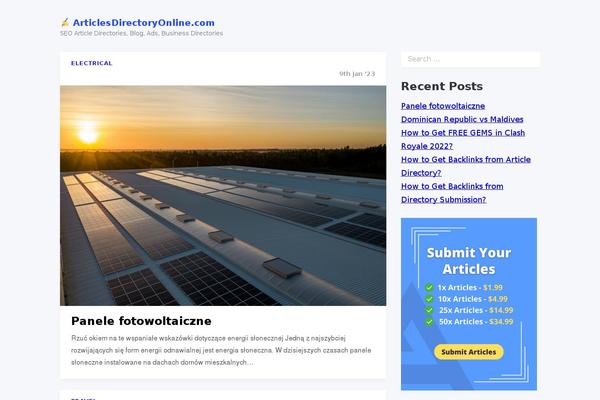Click the 25x Articles - $14.99 green checkmark
The height and width of the screenshot is (400, 600).
pyautogui.click(x=429, y=310)
